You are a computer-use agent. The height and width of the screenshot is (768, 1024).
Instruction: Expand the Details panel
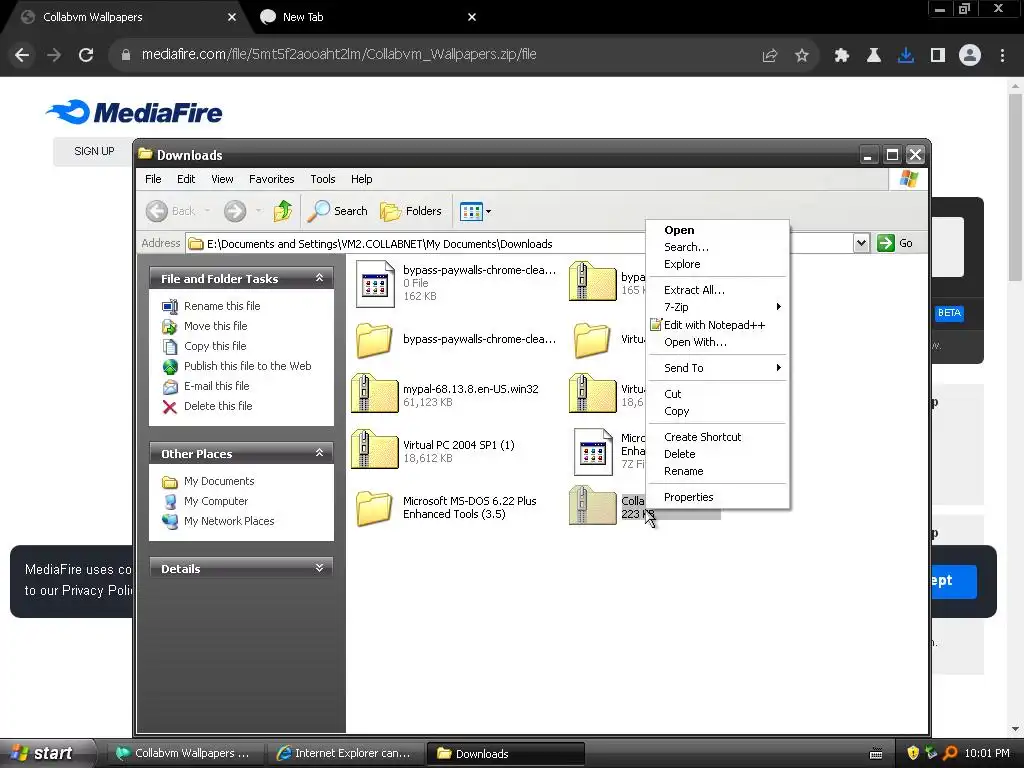[319, 568]
